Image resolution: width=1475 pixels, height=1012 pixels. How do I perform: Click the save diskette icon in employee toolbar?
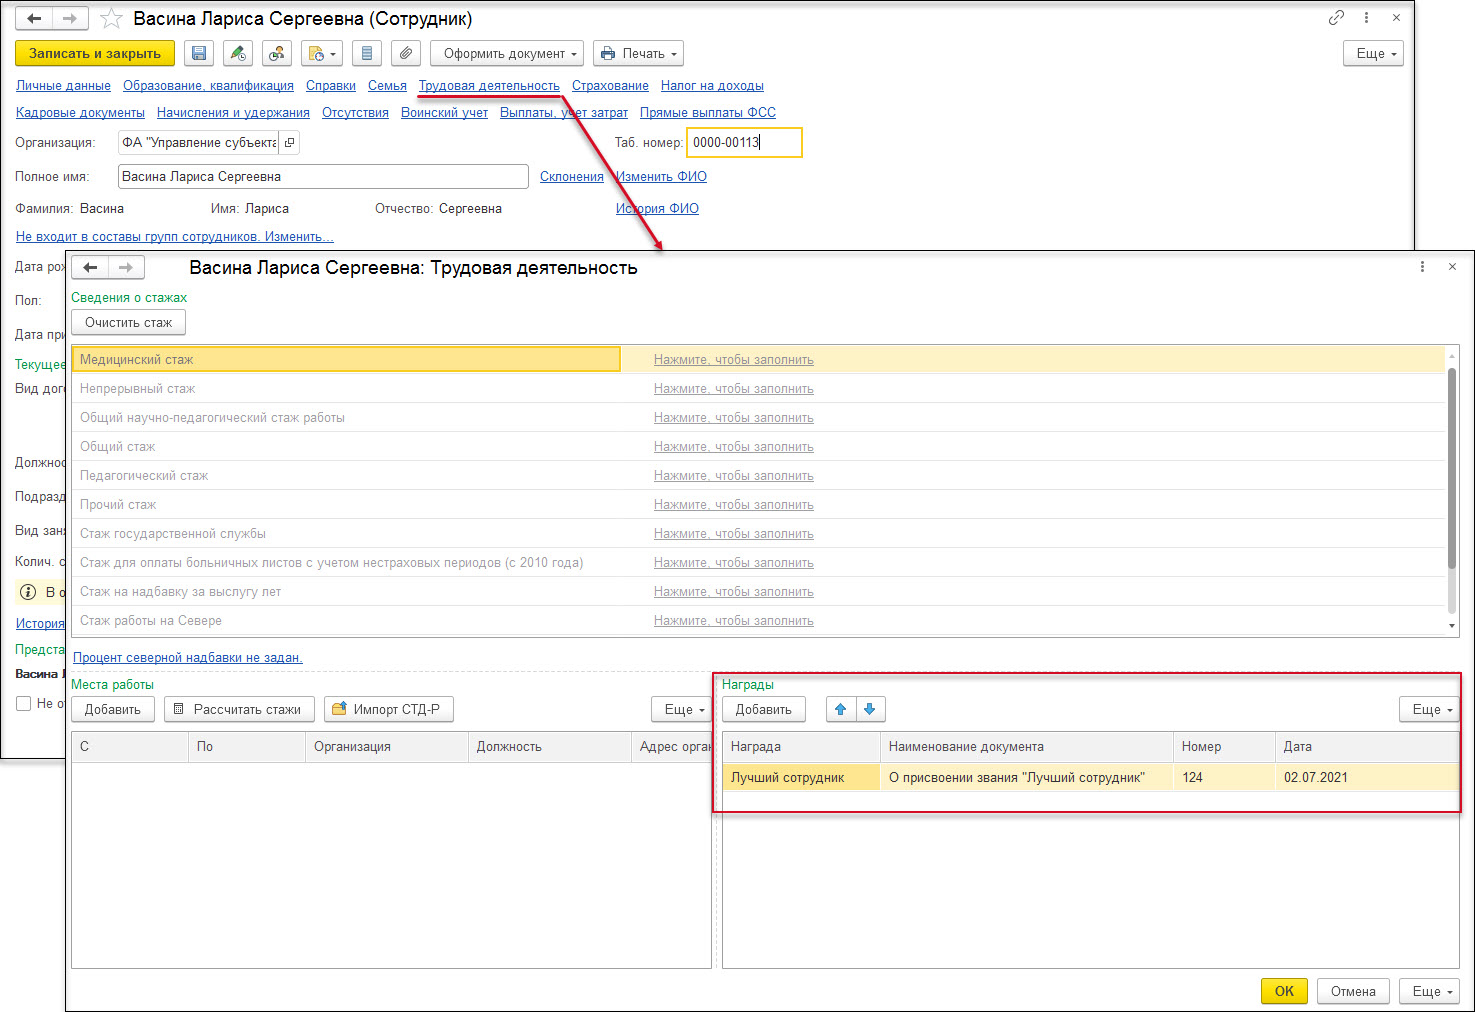click(199, 54)
